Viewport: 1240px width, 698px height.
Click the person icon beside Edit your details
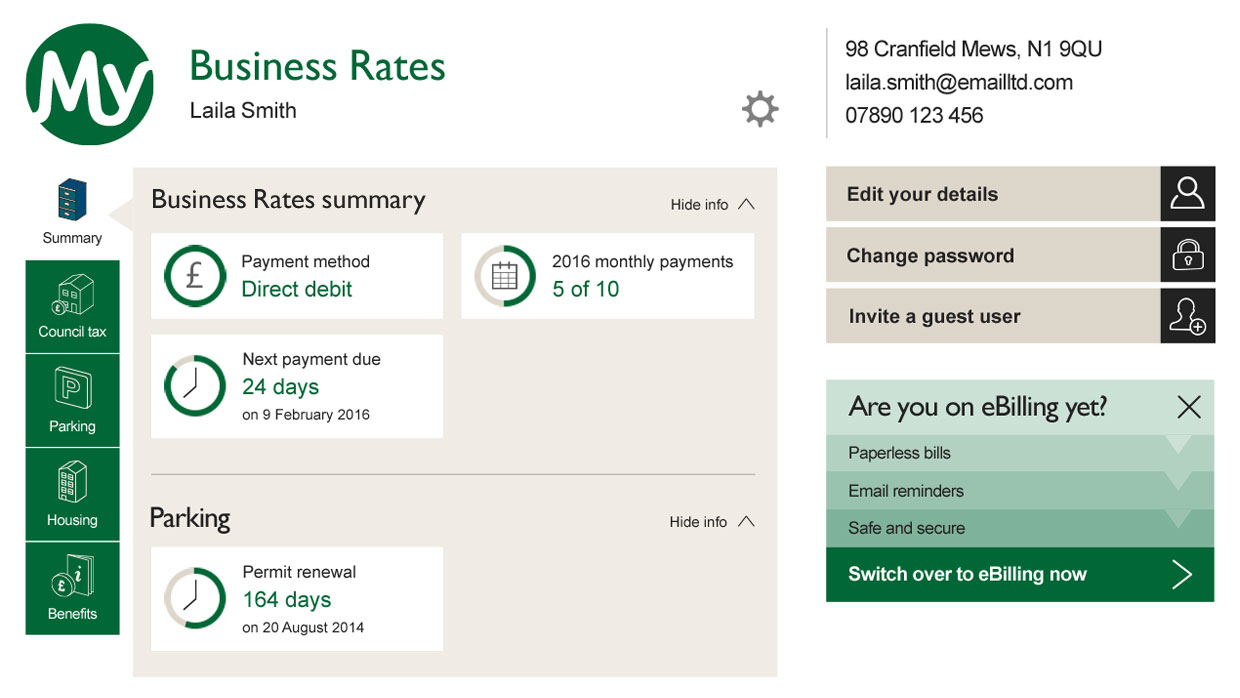1188,194
